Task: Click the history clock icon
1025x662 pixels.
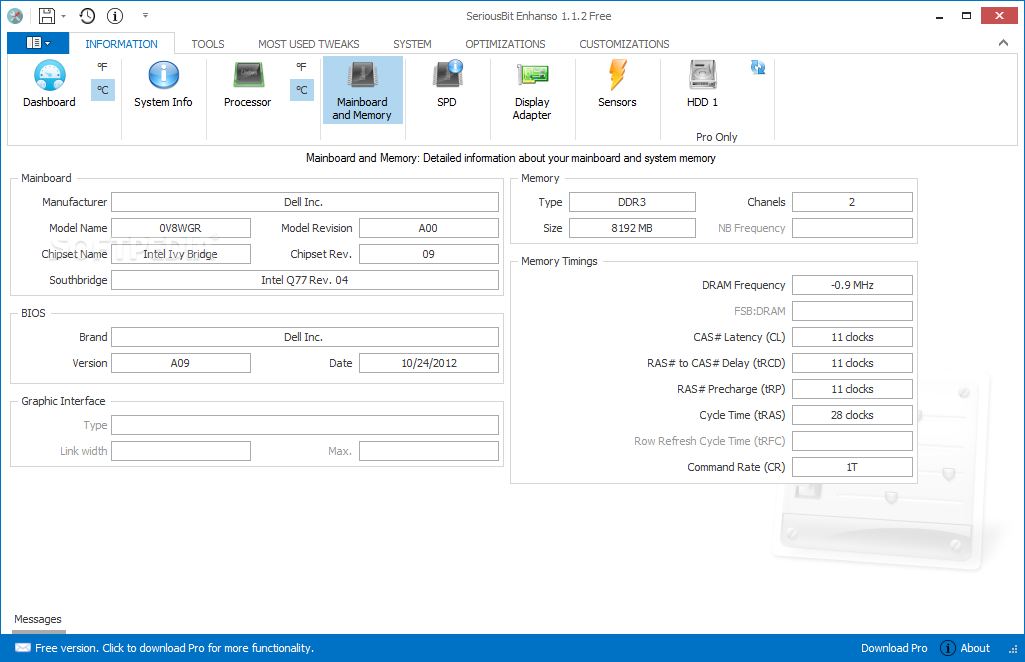Action: [x=87, y=16]
